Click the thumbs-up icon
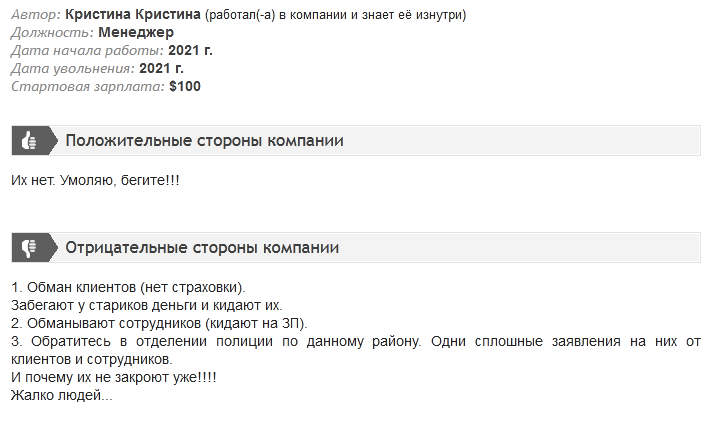711x438 pixels. click(29, 141)
